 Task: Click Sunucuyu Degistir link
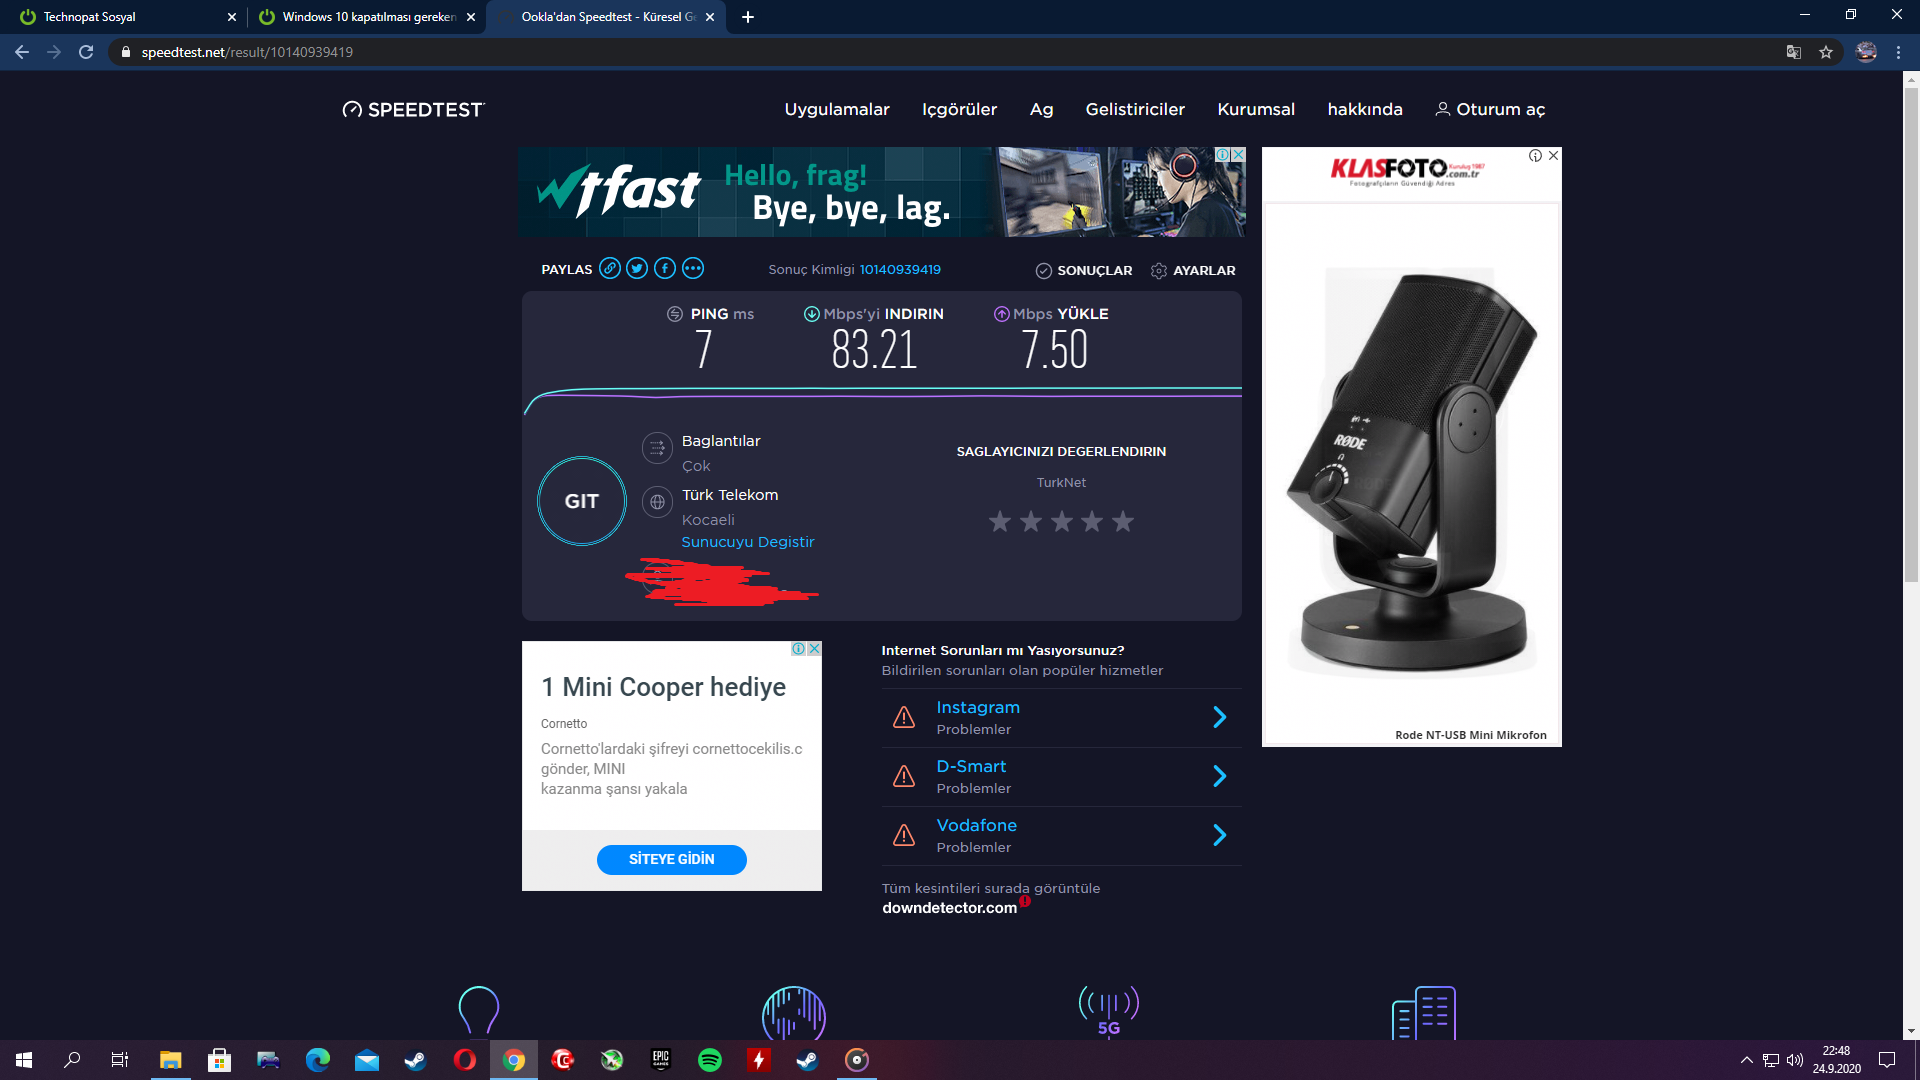coord(747,542)
